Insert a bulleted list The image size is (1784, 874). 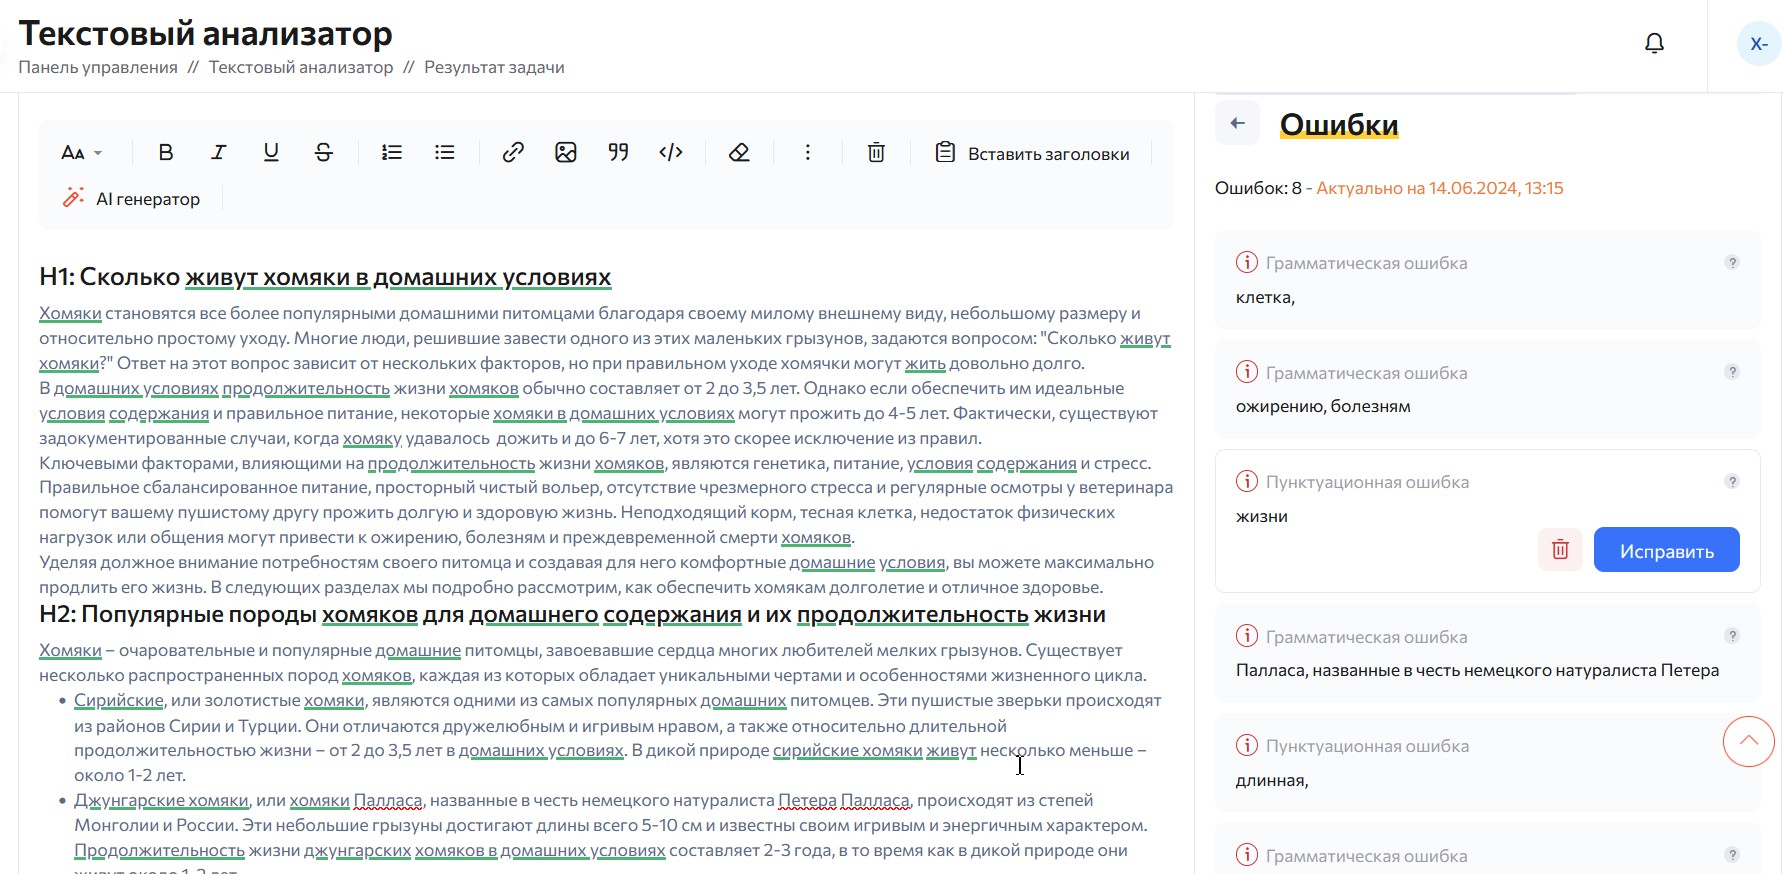(445, 153)
